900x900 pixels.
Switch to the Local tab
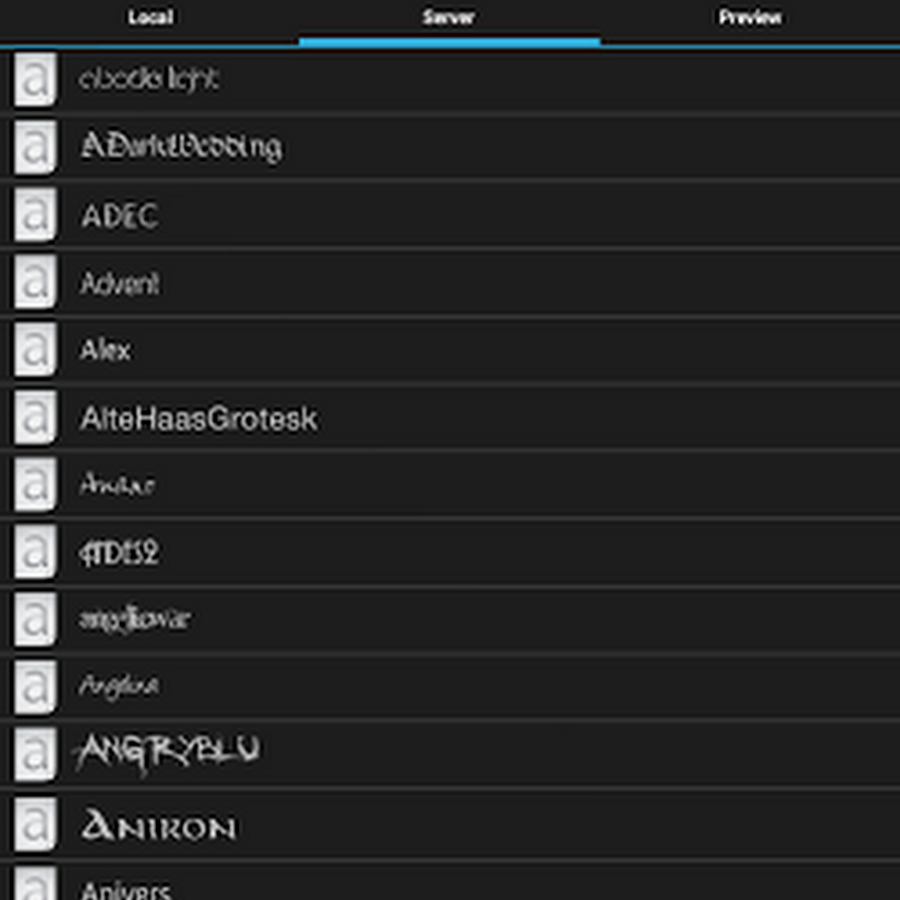150,18
